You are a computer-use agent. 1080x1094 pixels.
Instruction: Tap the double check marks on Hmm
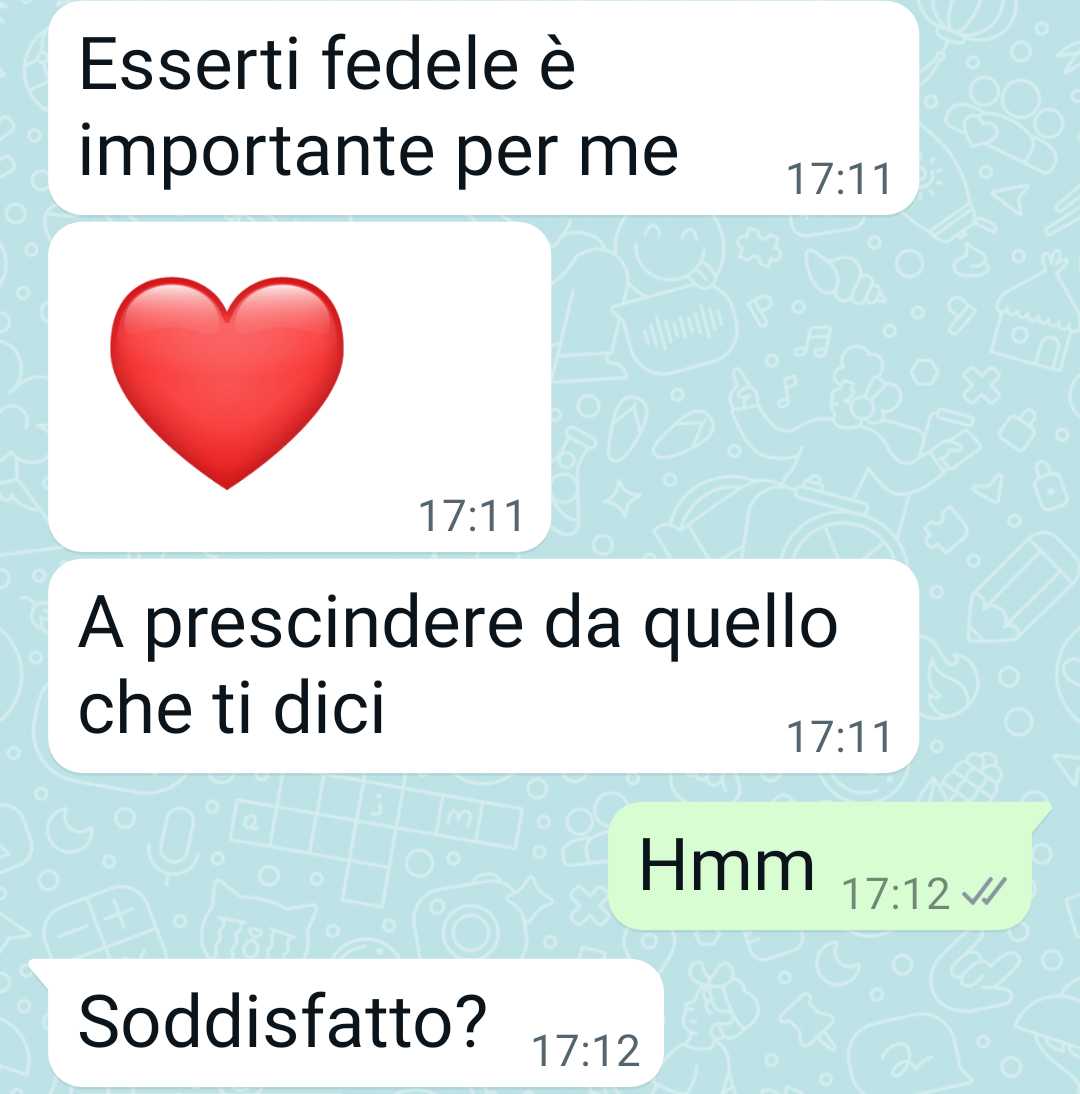[984, 892]
